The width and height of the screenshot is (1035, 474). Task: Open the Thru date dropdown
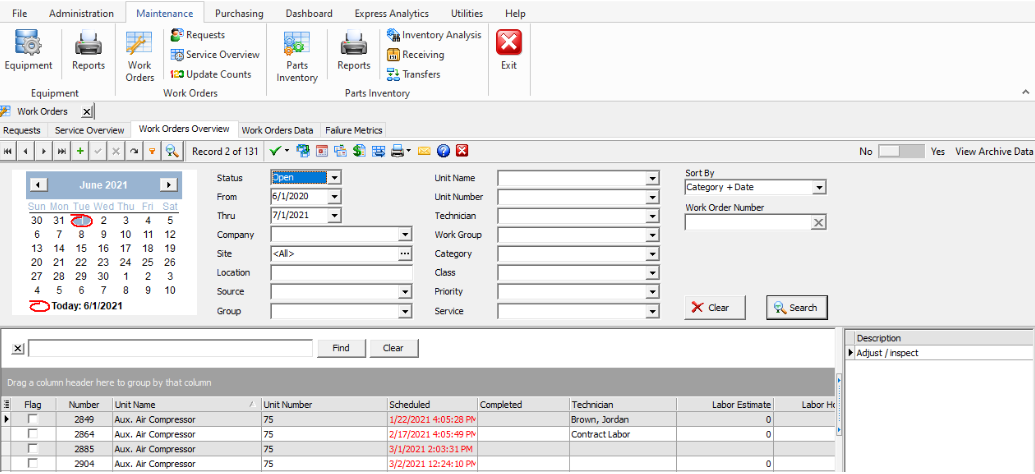click(334, 216)
